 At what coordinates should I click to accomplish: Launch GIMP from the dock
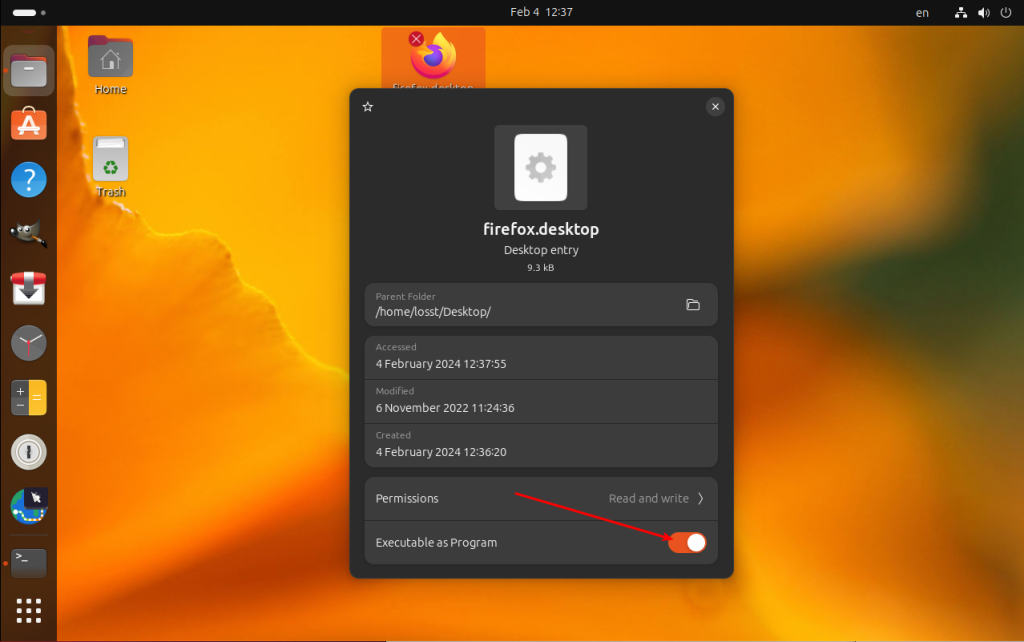pyautogui.click(x=29, y=233)
